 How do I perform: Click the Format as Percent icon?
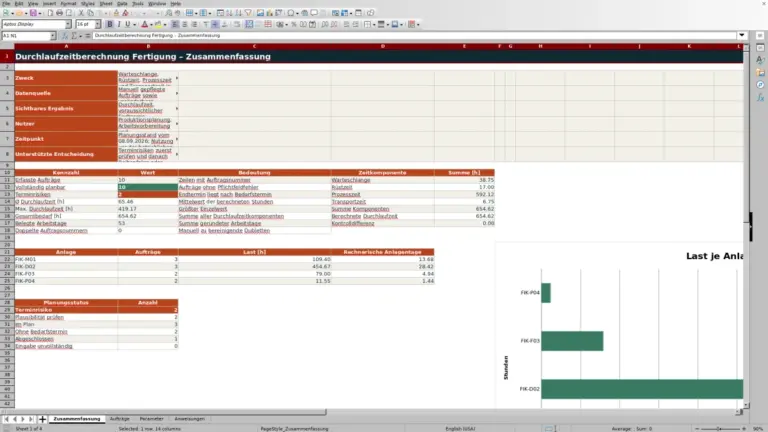click(294, 24)
